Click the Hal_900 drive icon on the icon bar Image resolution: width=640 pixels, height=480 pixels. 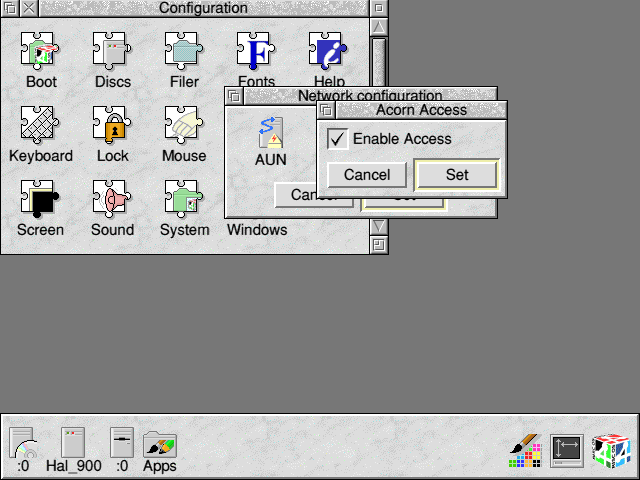pos(73,442)
